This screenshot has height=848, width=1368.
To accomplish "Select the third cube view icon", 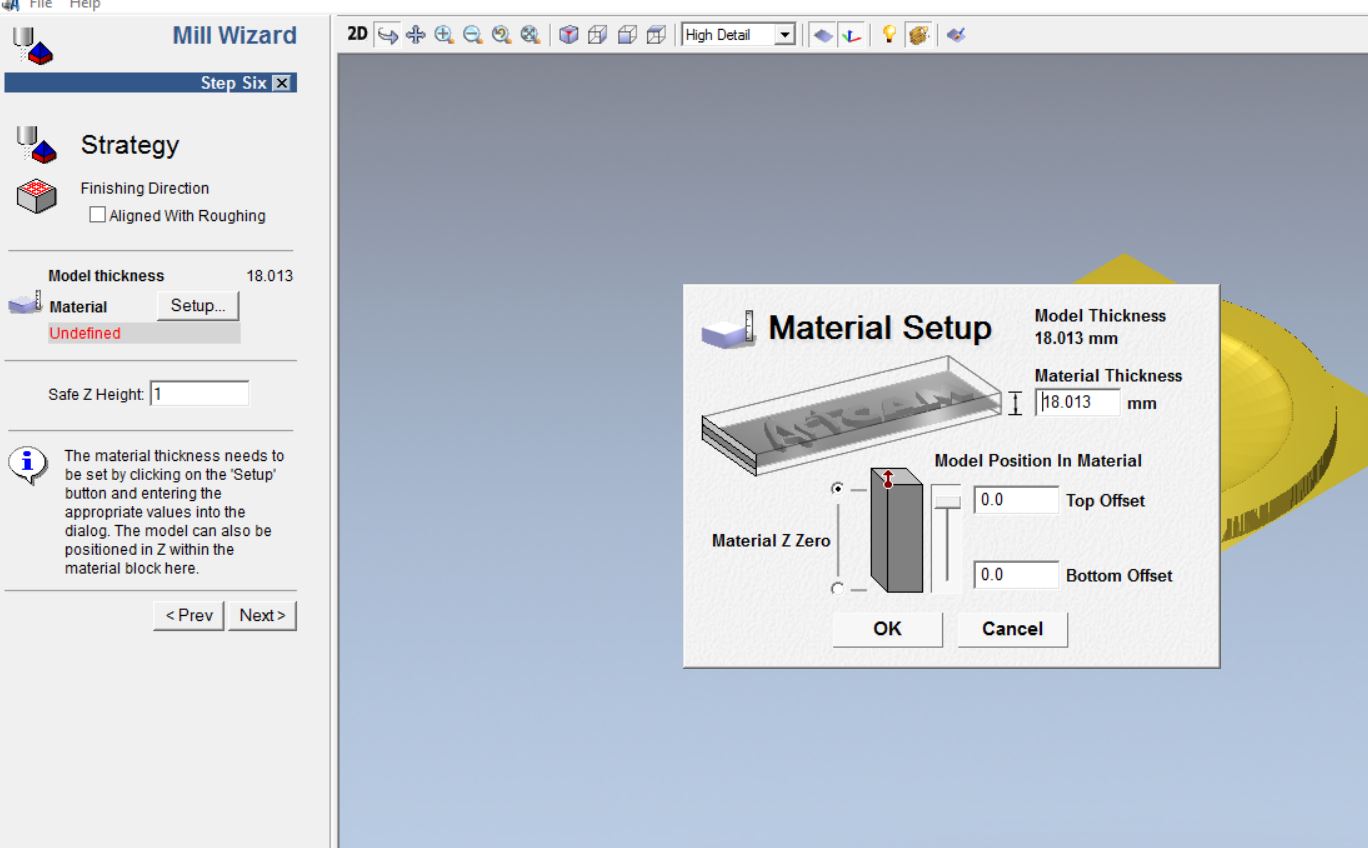I will [x=627, y=35].
